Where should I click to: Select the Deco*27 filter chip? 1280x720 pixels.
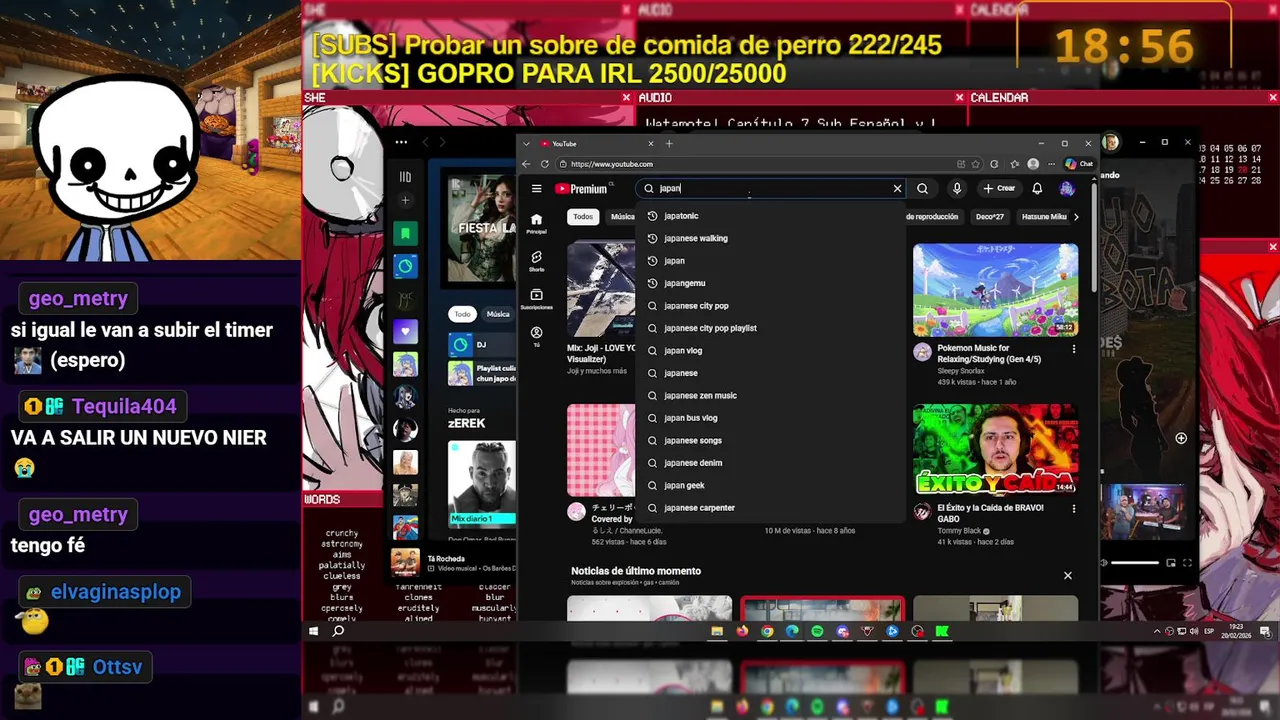pos(990,216)
